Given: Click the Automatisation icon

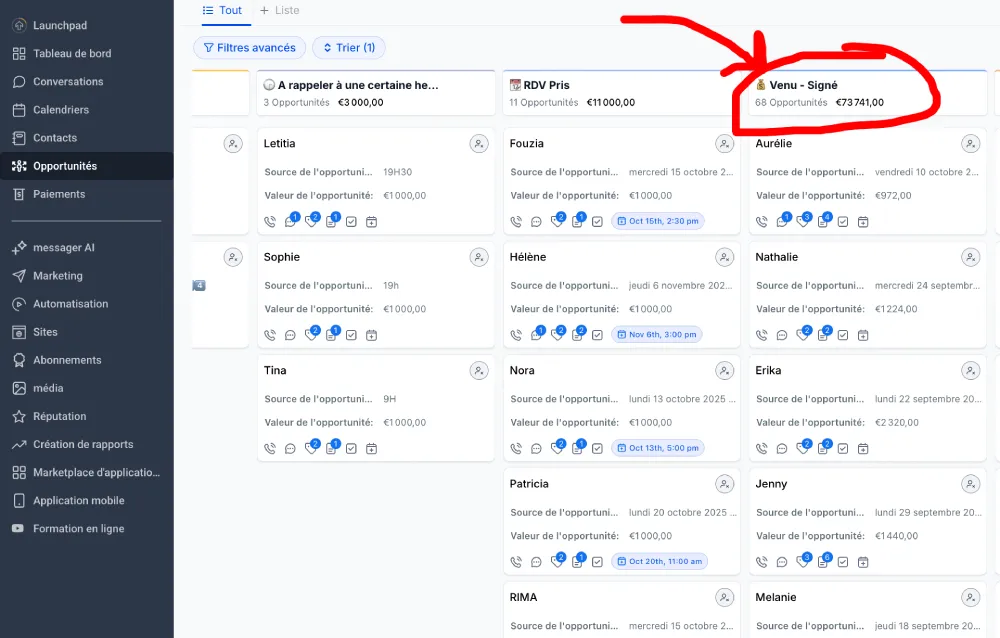Looking at the screenshot, I should coord(19,304).
